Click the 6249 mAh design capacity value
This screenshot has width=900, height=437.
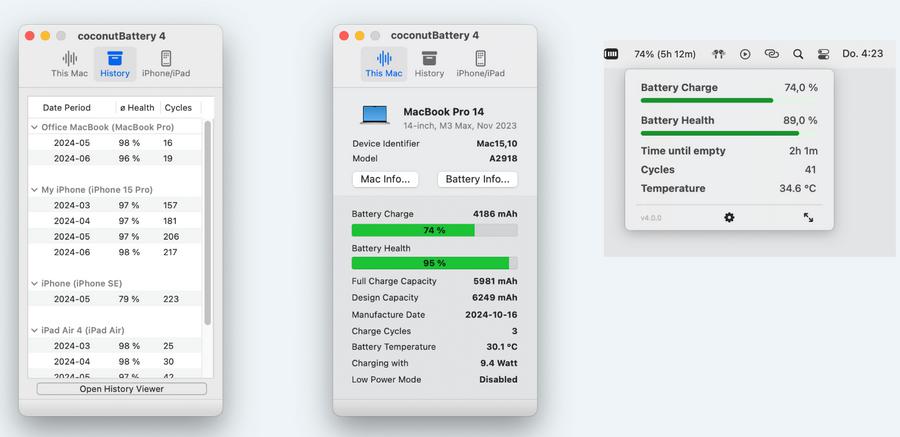495,297
